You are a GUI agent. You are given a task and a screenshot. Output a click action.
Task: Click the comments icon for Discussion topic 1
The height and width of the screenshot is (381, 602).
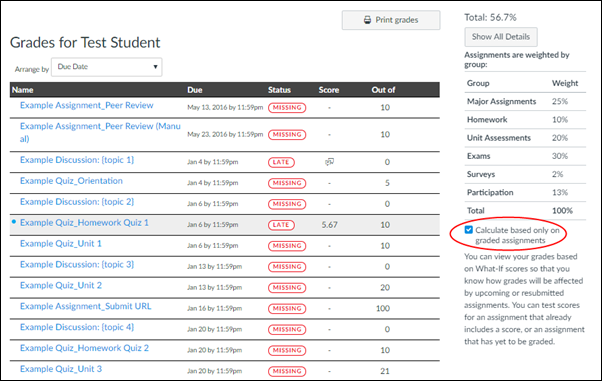tap(329, 162)
